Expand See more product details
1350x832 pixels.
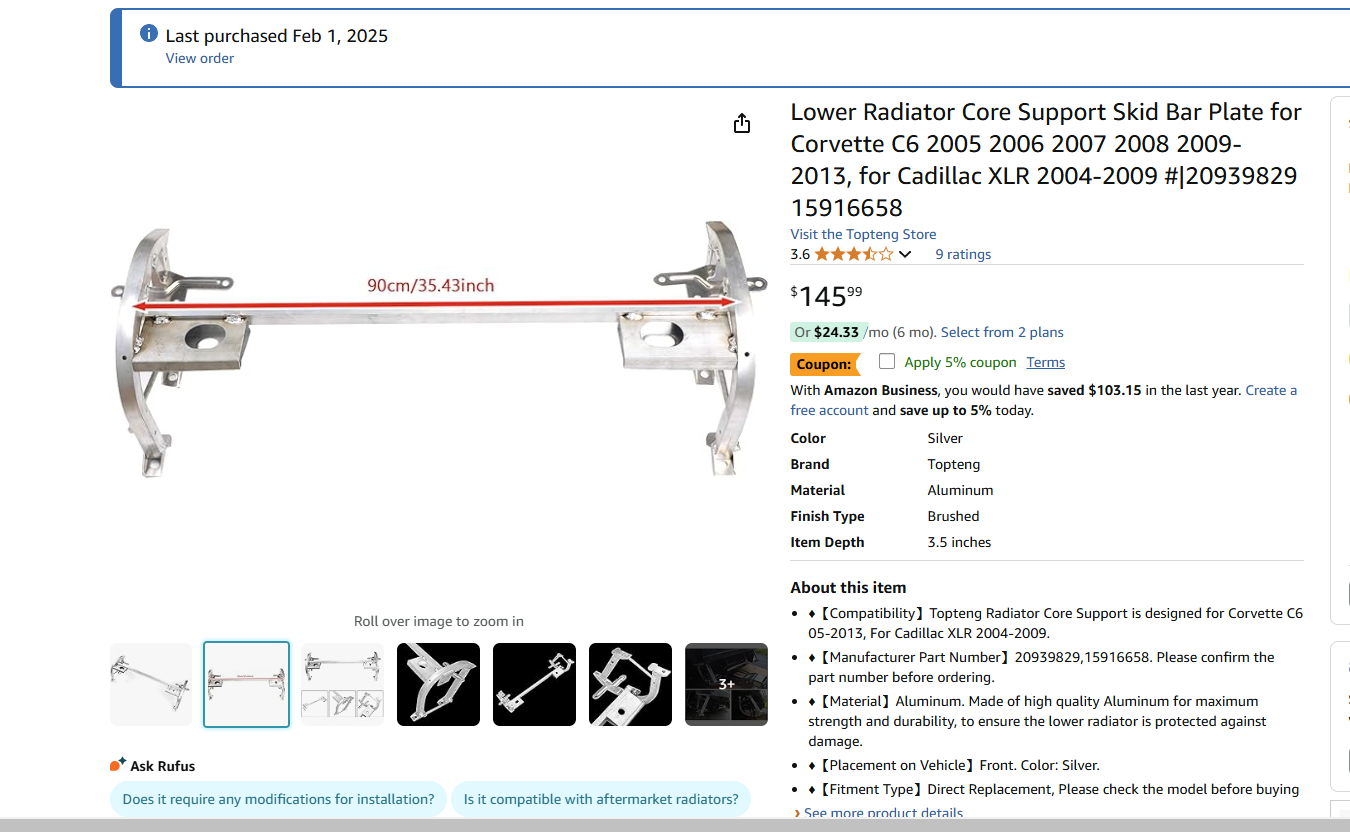(883, 813)
